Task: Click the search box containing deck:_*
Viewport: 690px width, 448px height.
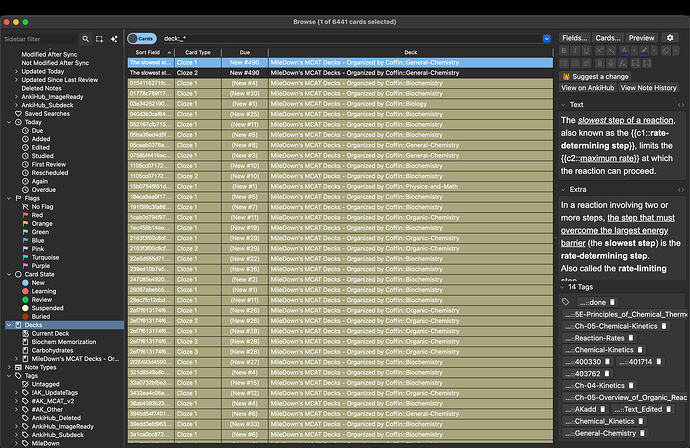Action: coord(352,39)
